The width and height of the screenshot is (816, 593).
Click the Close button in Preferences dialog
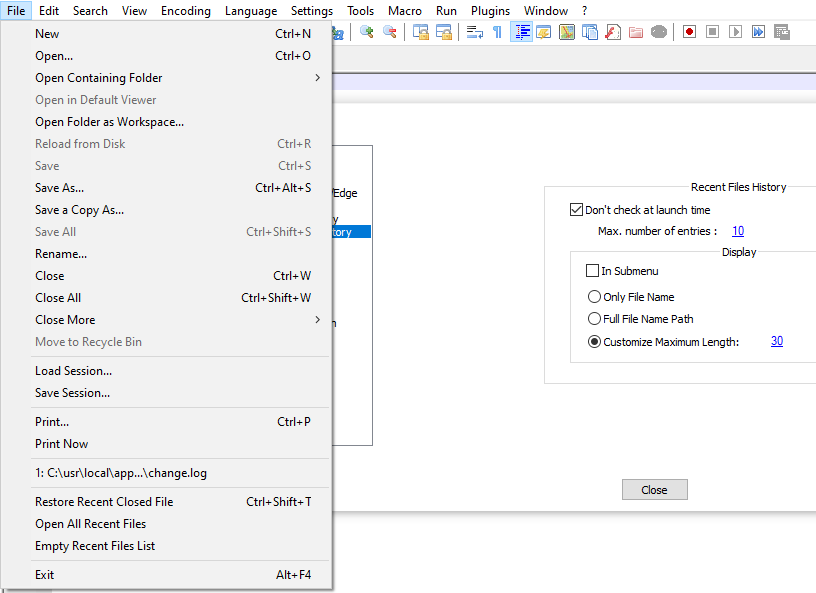coord(655,490)
